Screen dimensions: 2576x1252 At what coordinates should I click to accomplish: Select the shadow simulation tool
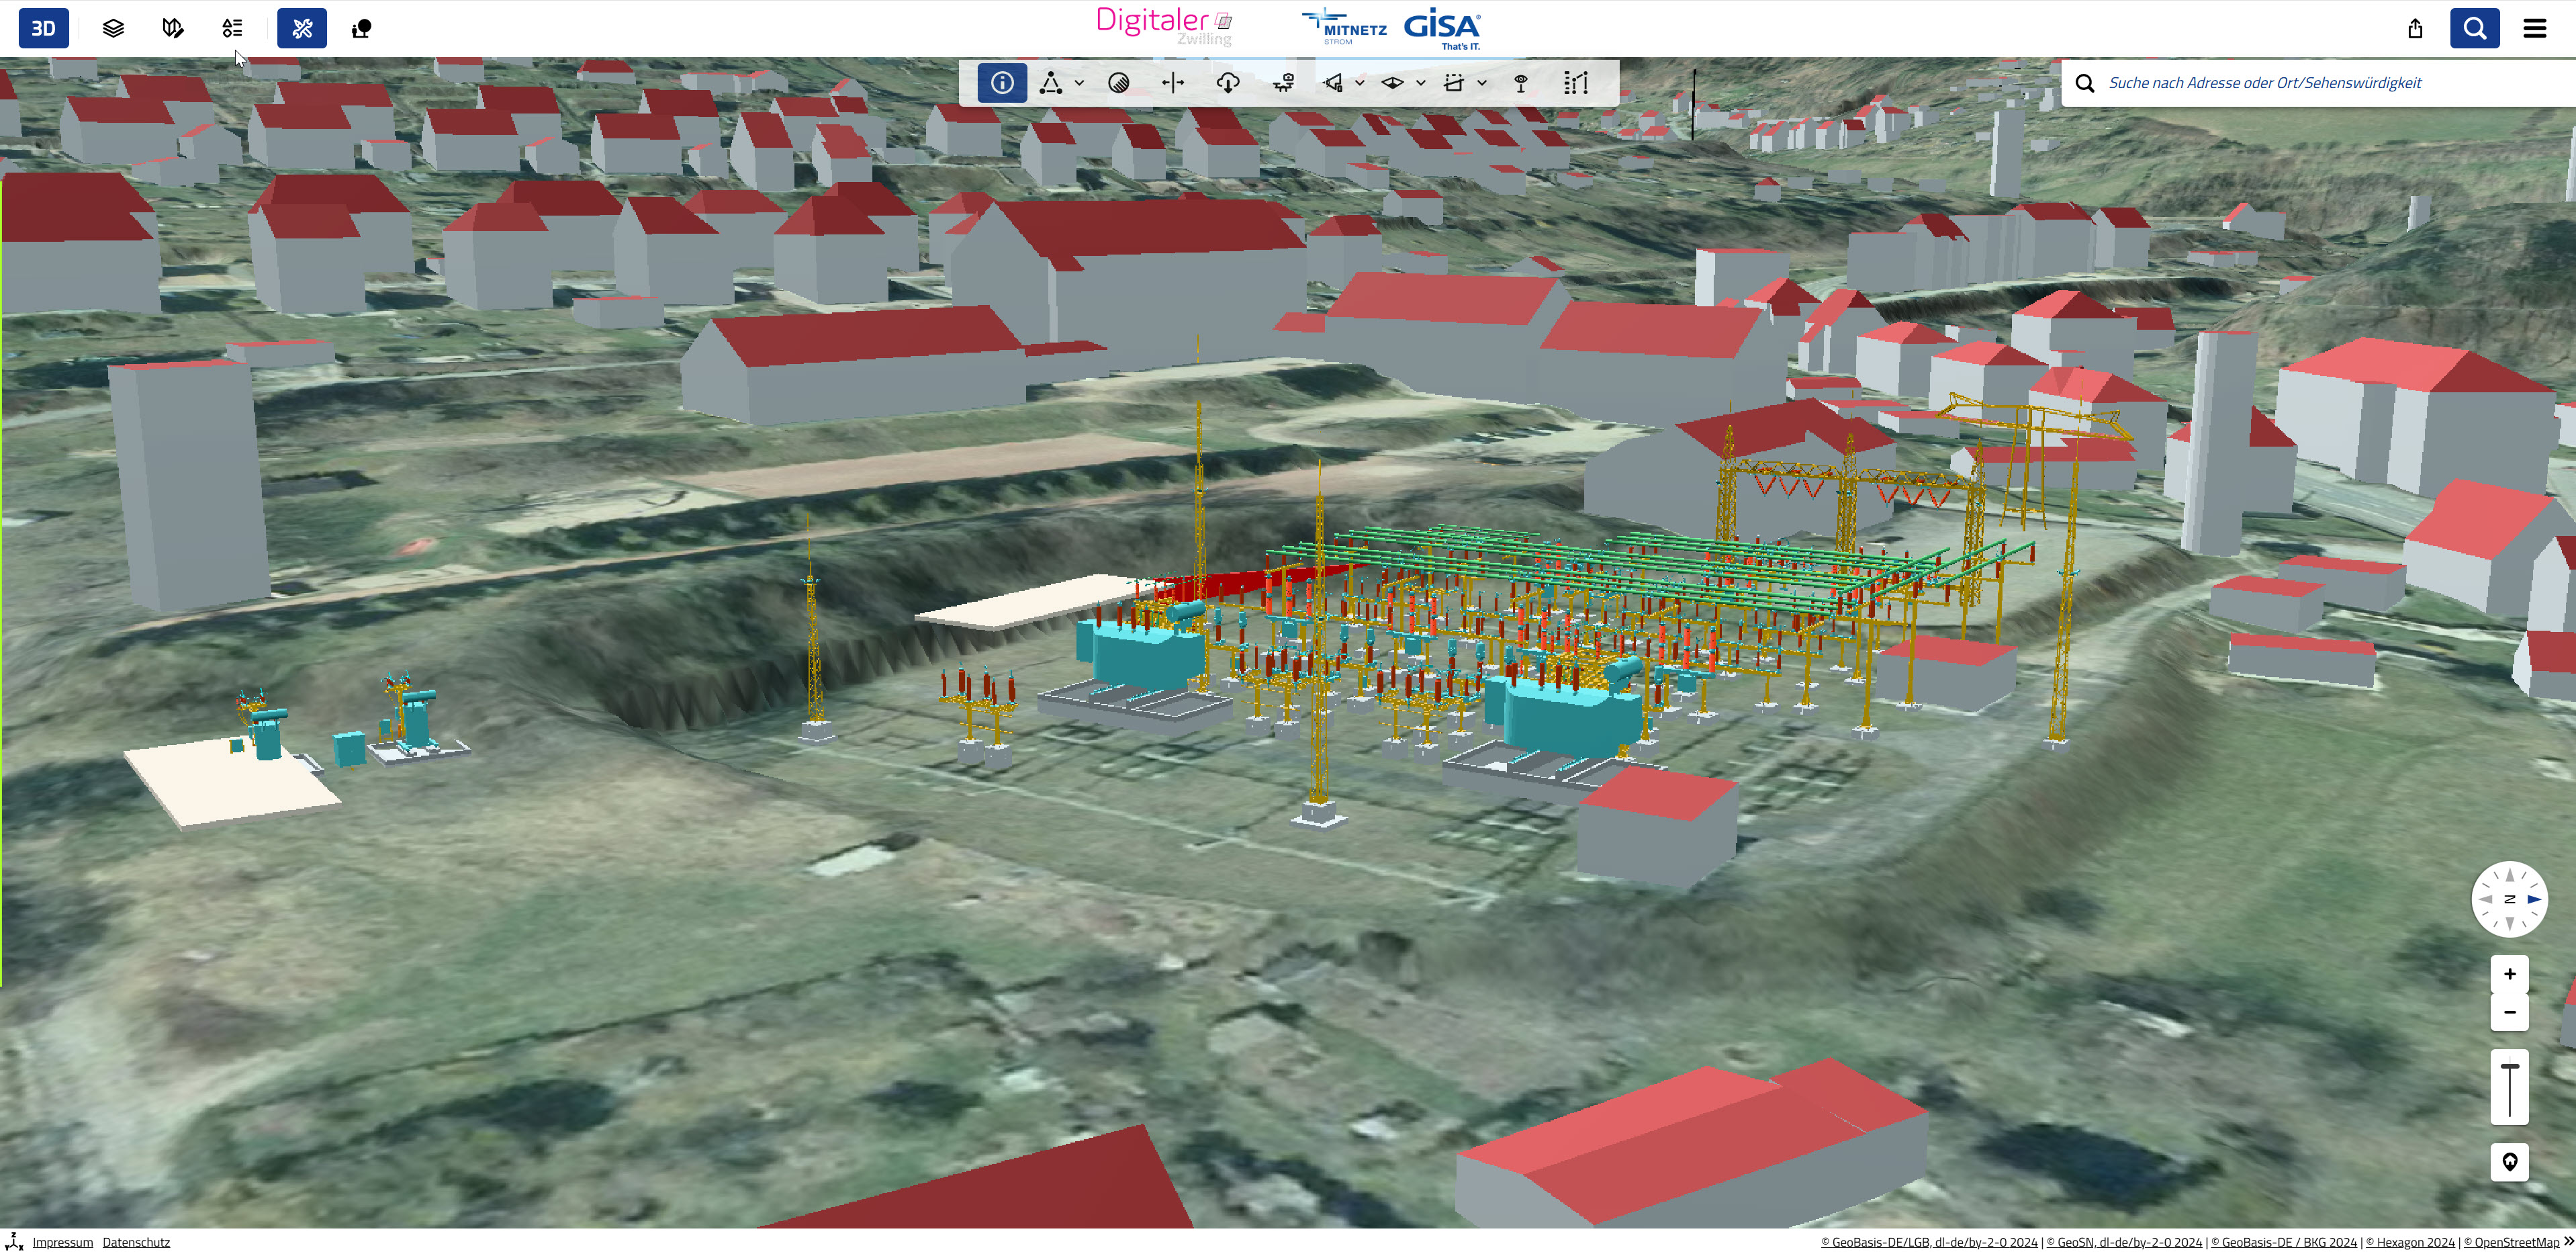[1119, 83]
